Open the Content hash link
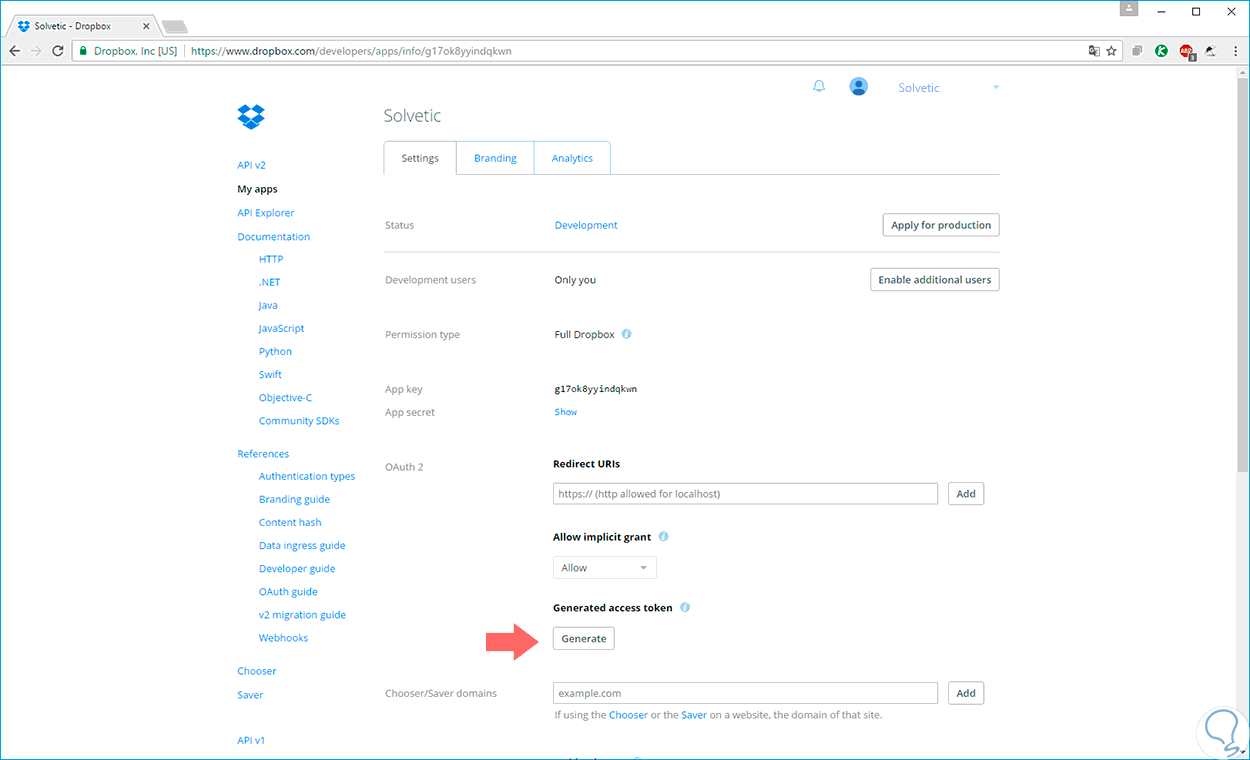Screen dimensions: 1250x760 pyautogui.click(x=290, y=522)
